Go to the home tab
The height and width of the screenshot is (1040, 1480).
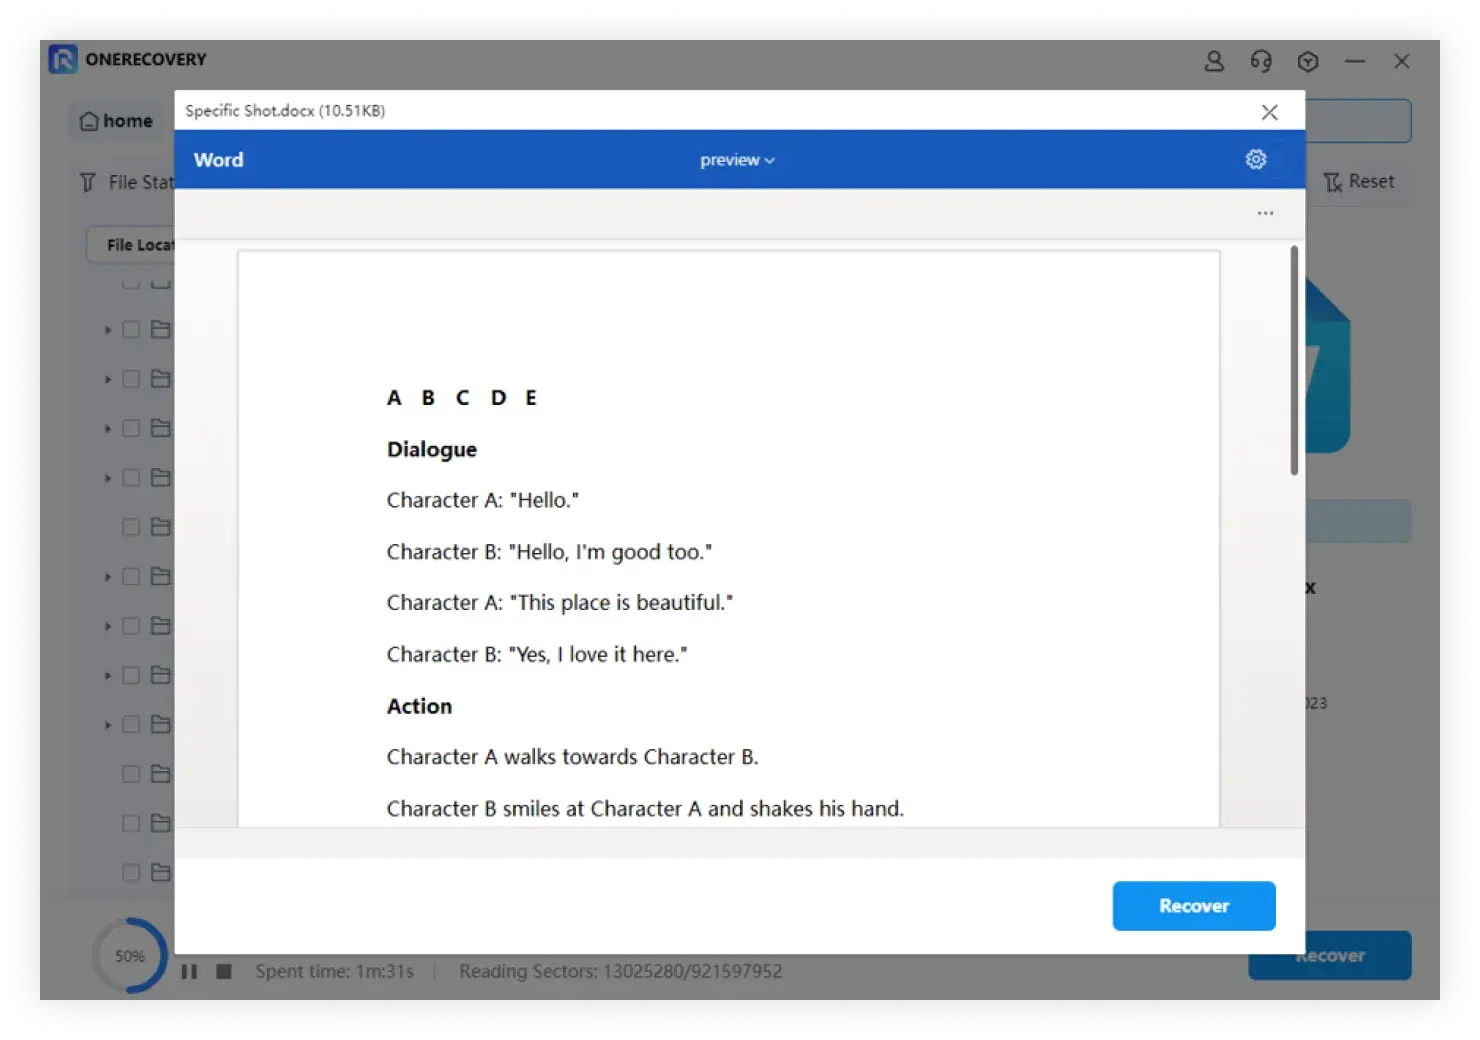click(117, 121)
